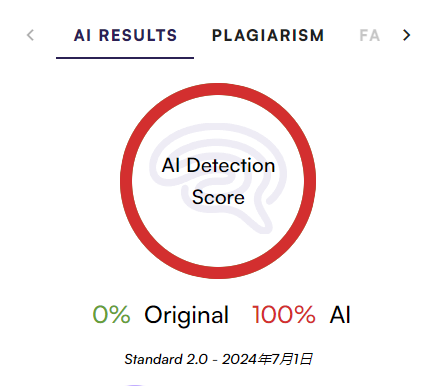
Task: Click the green 0% value
Action: pos(111,314)
